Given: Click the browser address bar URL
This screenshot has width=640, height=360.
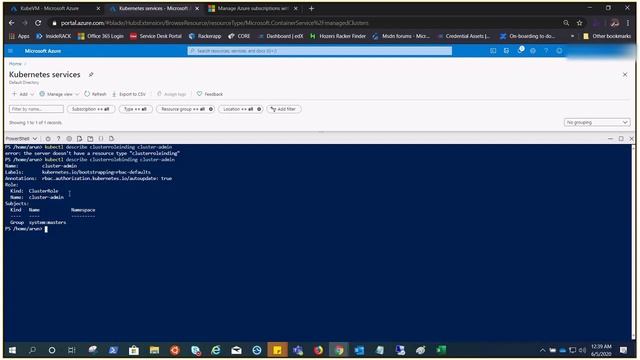Looking at the screenshot, I should [214, 23].
